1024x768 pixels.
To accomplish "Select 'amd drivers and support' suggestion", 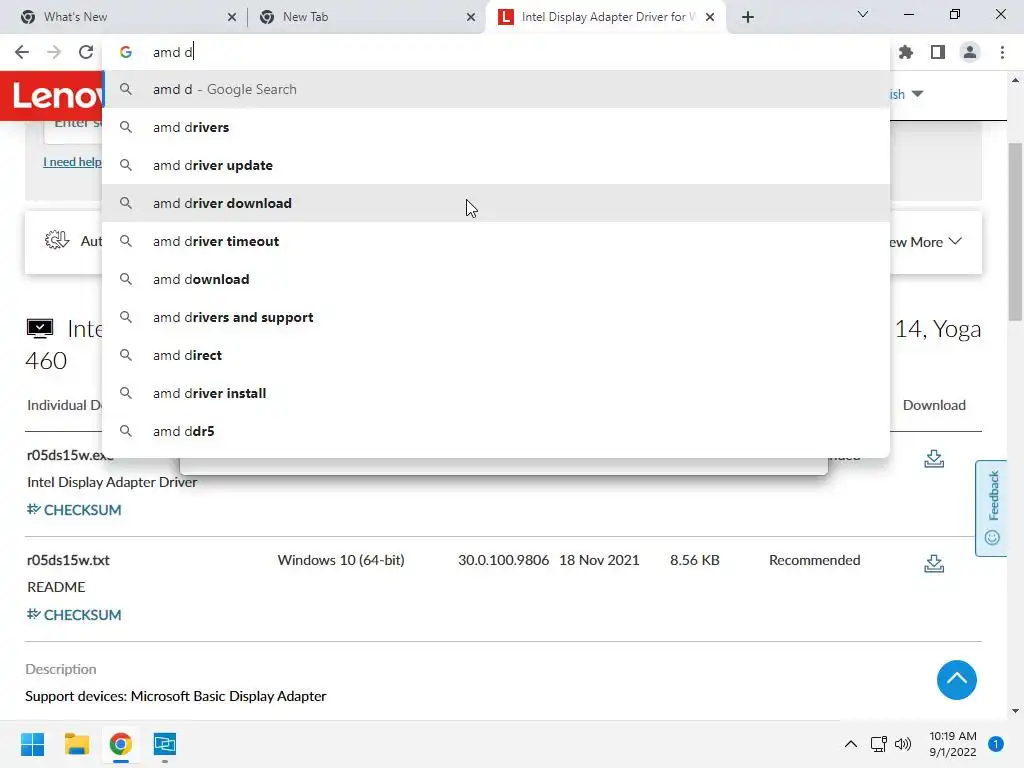I will point(496,317).
